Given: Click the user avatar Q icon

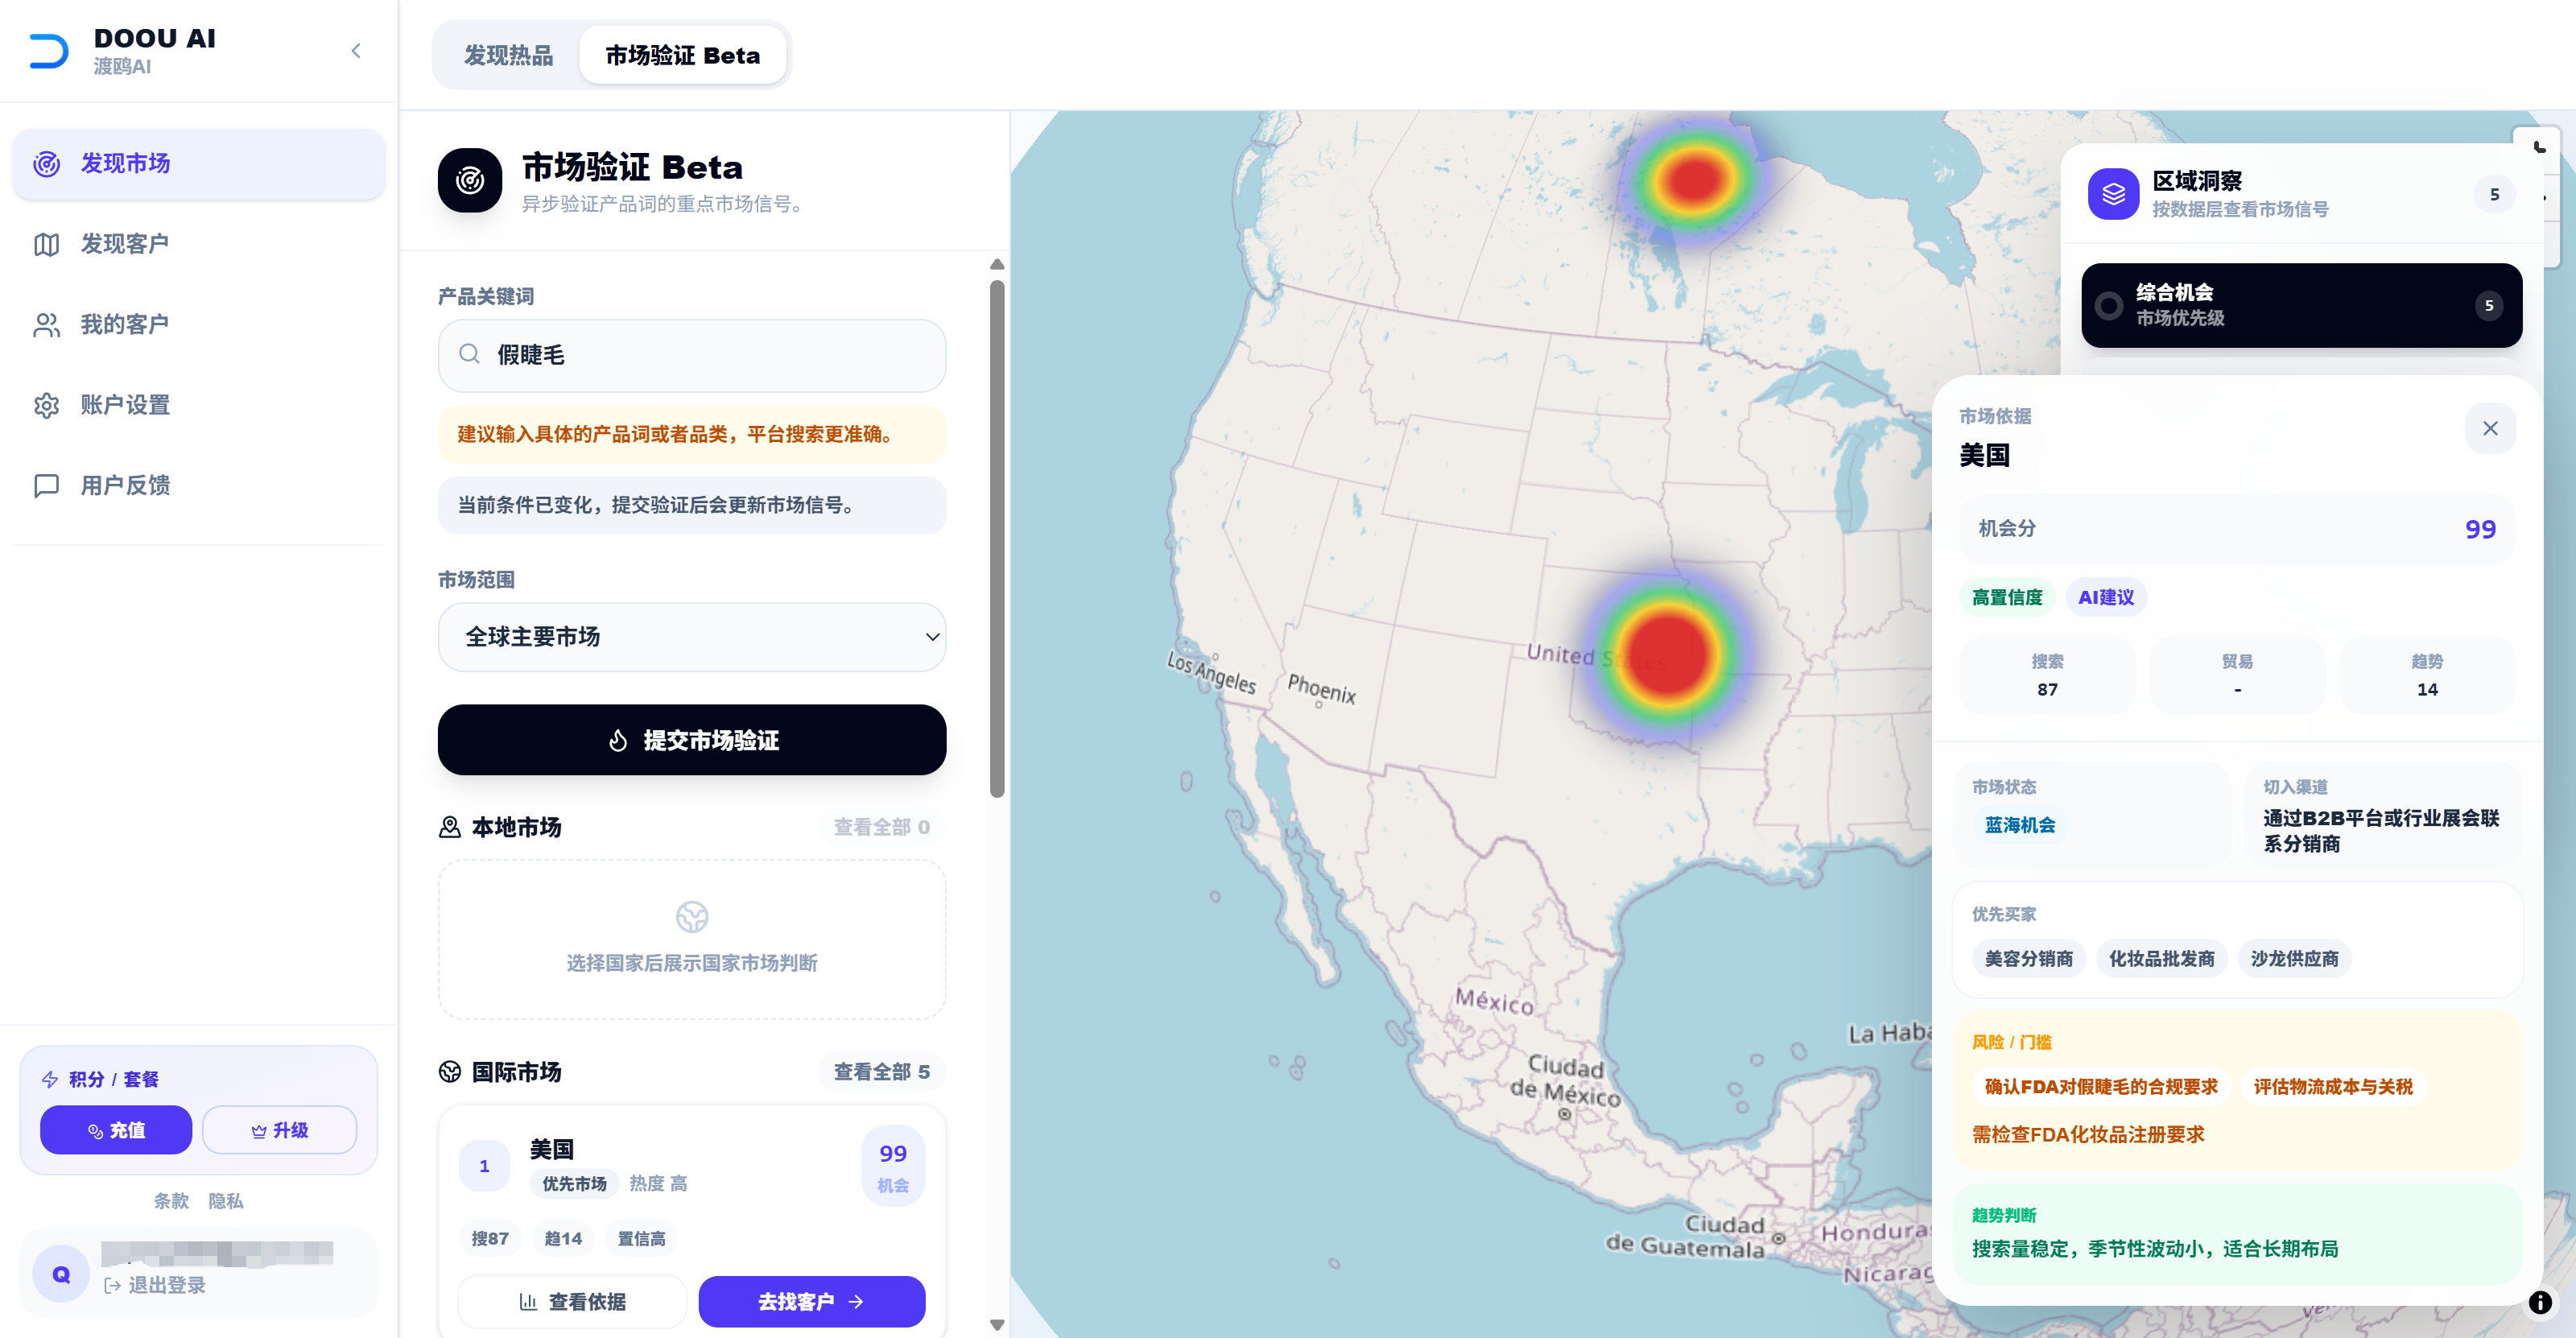Looking at the screenshot, I should (61, 1273).
